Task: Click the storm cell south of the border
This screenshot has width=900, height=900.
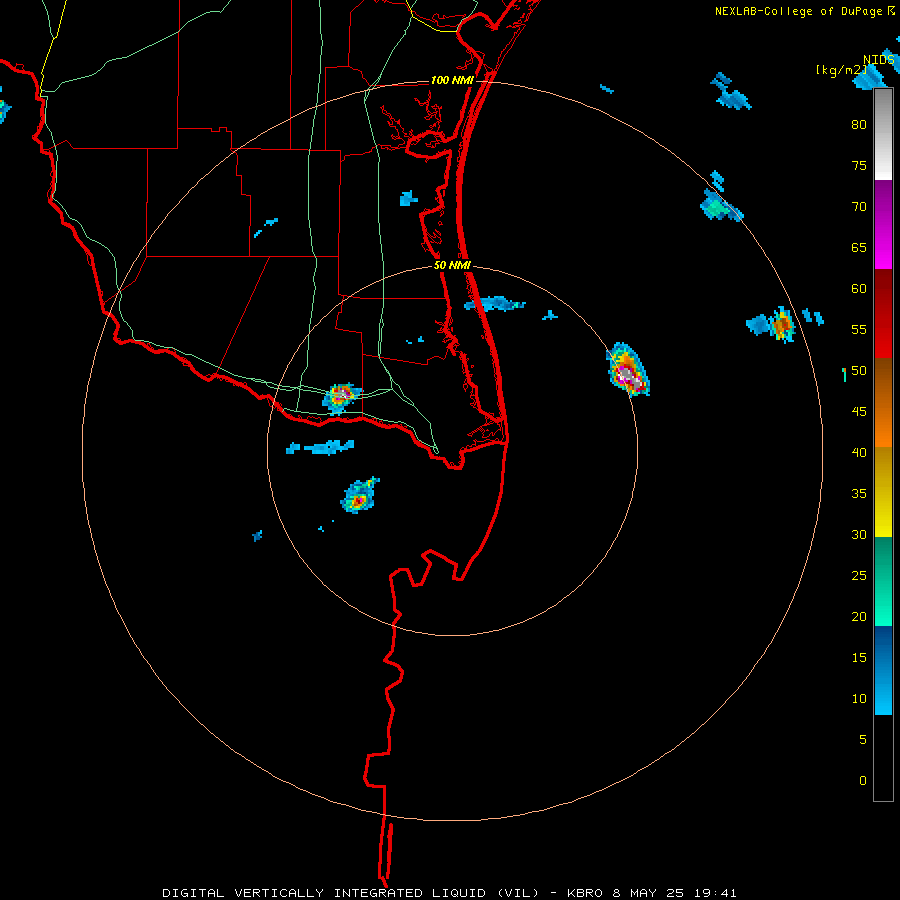Action: click(360, 495)
